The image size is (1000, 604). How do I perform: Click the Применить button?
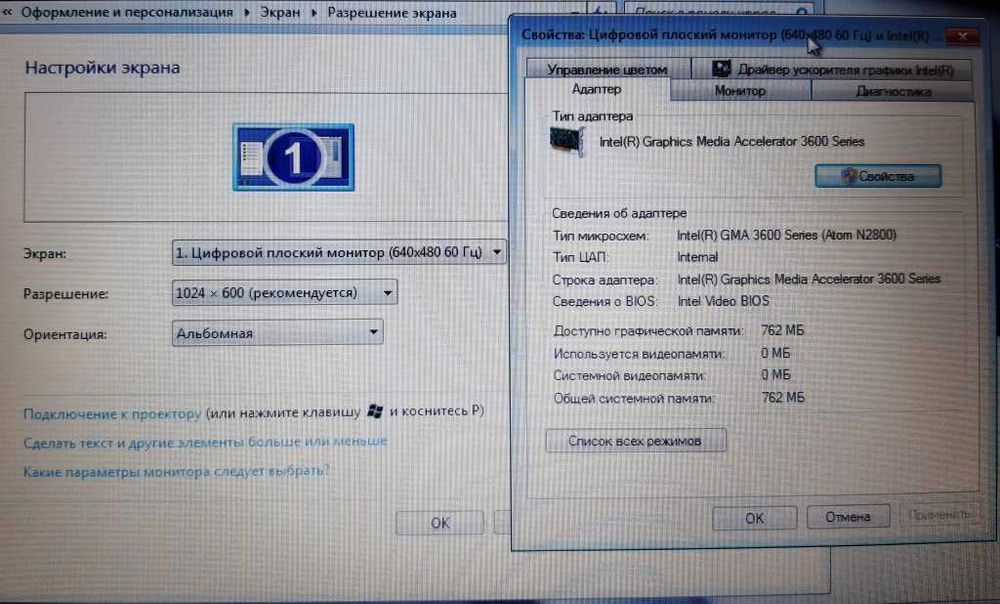point(939,514)
